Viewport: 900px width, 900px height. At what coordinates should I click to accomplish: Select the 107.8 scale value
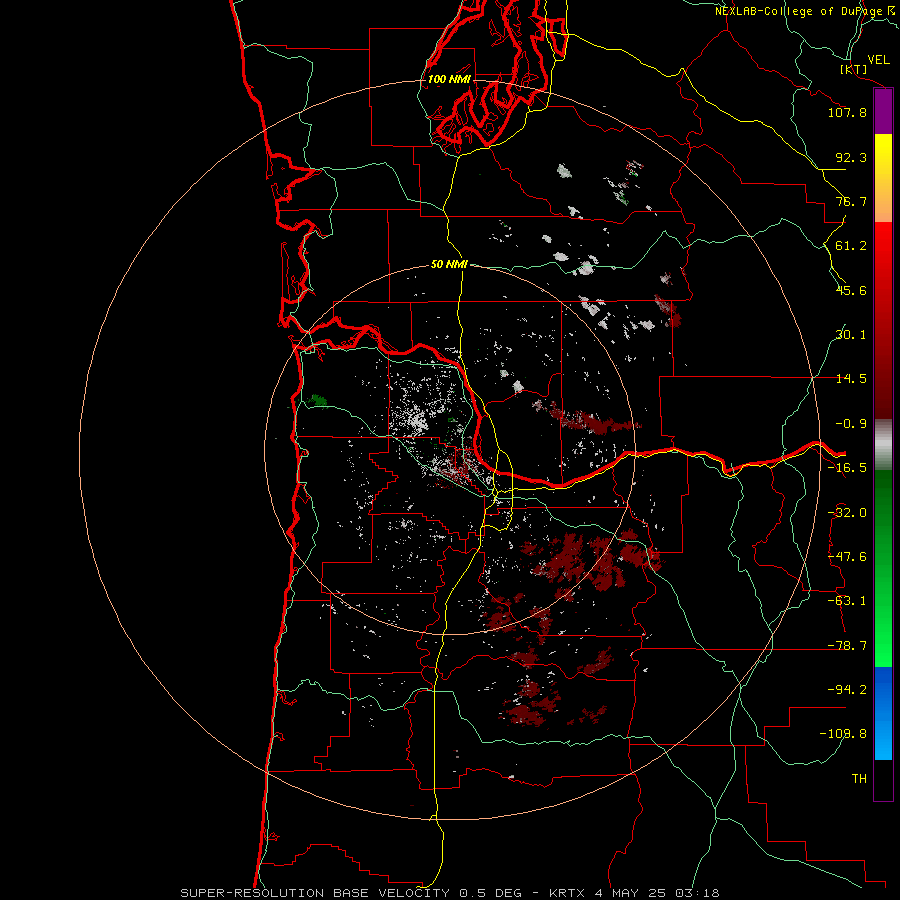coord(847,112)
